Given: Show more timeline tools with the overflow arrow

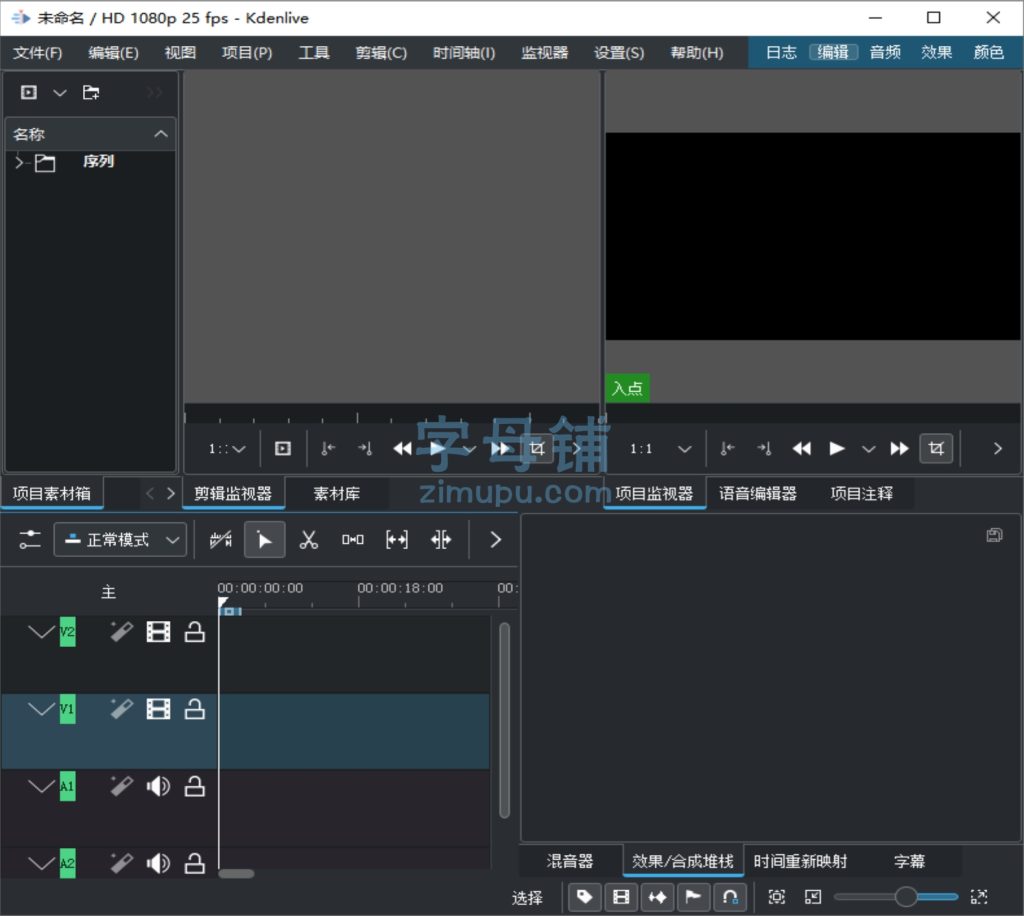Looking at the screenshot, I should pos(496,540).
